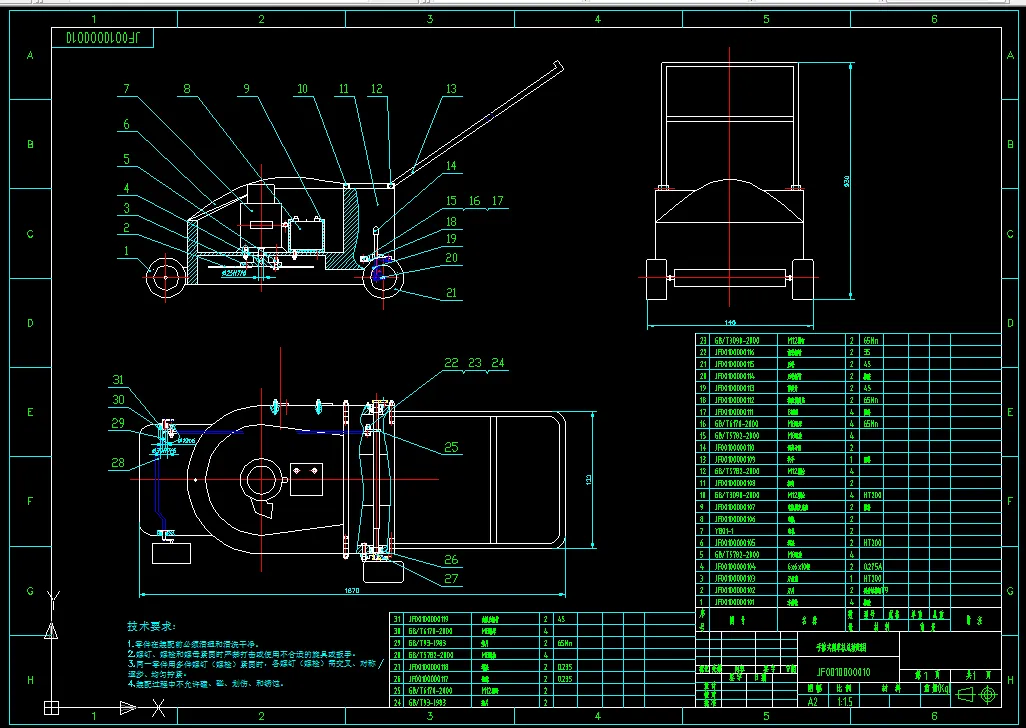Select zone number 5 on bottom border
Screen dimensions: 1026x728
(x=766, y=716)
